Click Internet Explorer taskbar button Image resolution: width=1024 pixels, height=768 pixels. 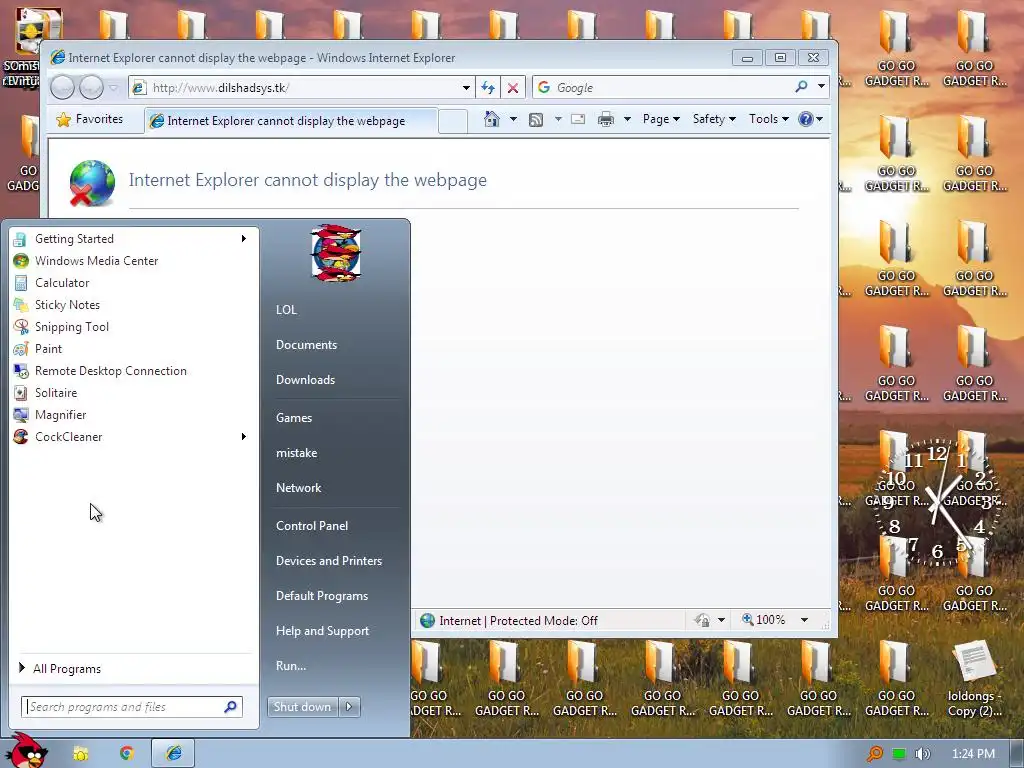[x=173, y=753]
